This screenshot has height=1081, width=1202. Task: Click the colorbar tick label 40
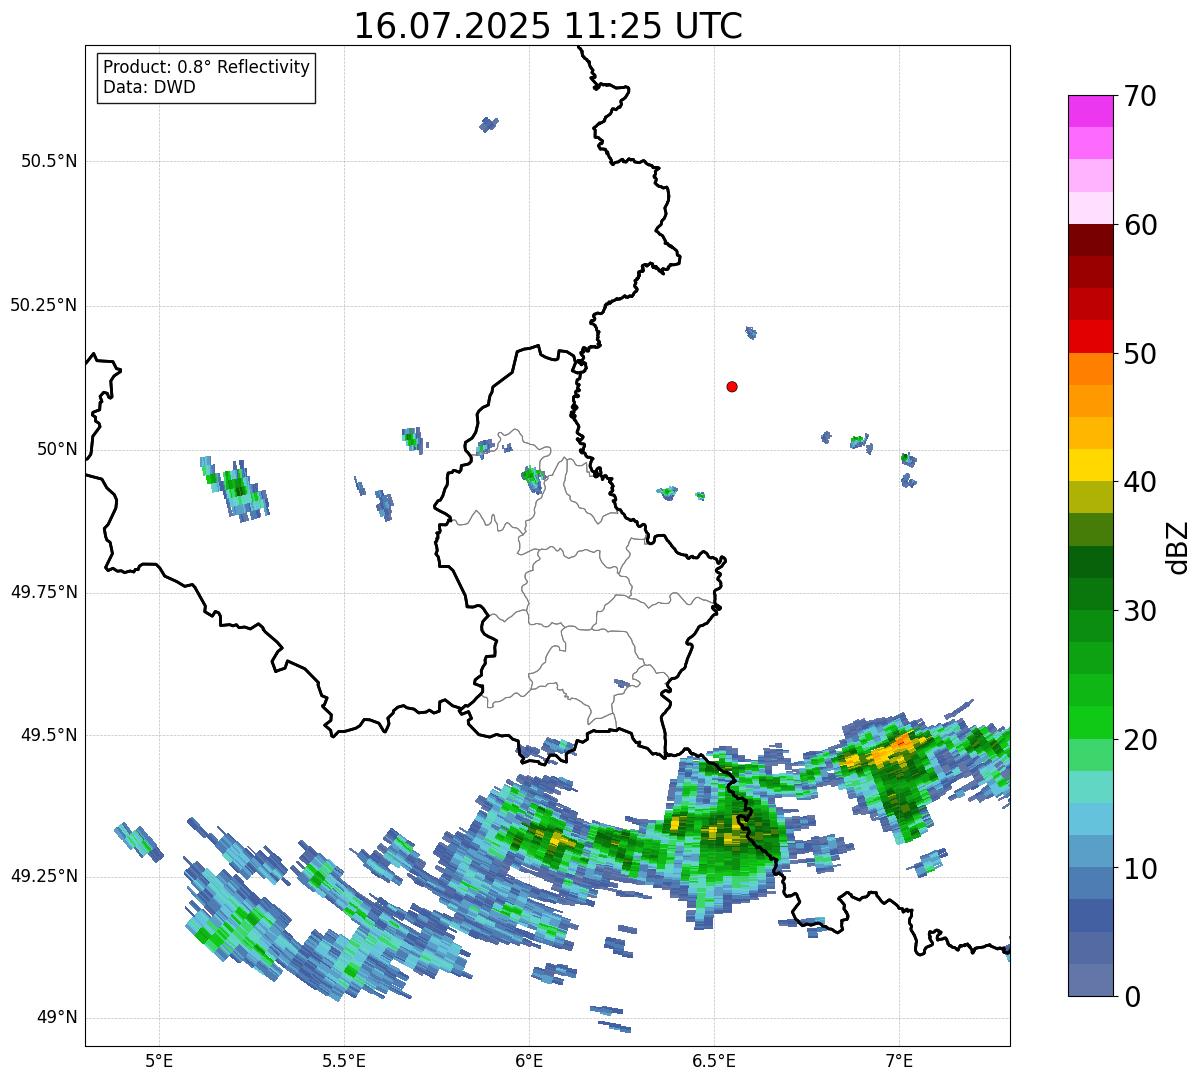[1140, 482]
